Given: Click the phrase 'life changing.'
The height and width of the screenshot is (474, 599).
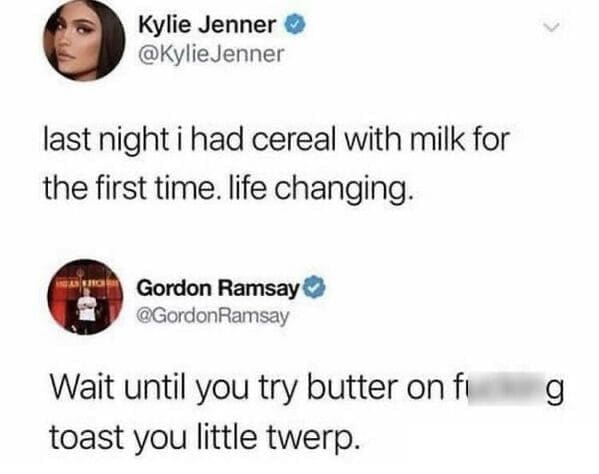Looking at the screenshot, I should pyautogui.click(x=321, y=189).
